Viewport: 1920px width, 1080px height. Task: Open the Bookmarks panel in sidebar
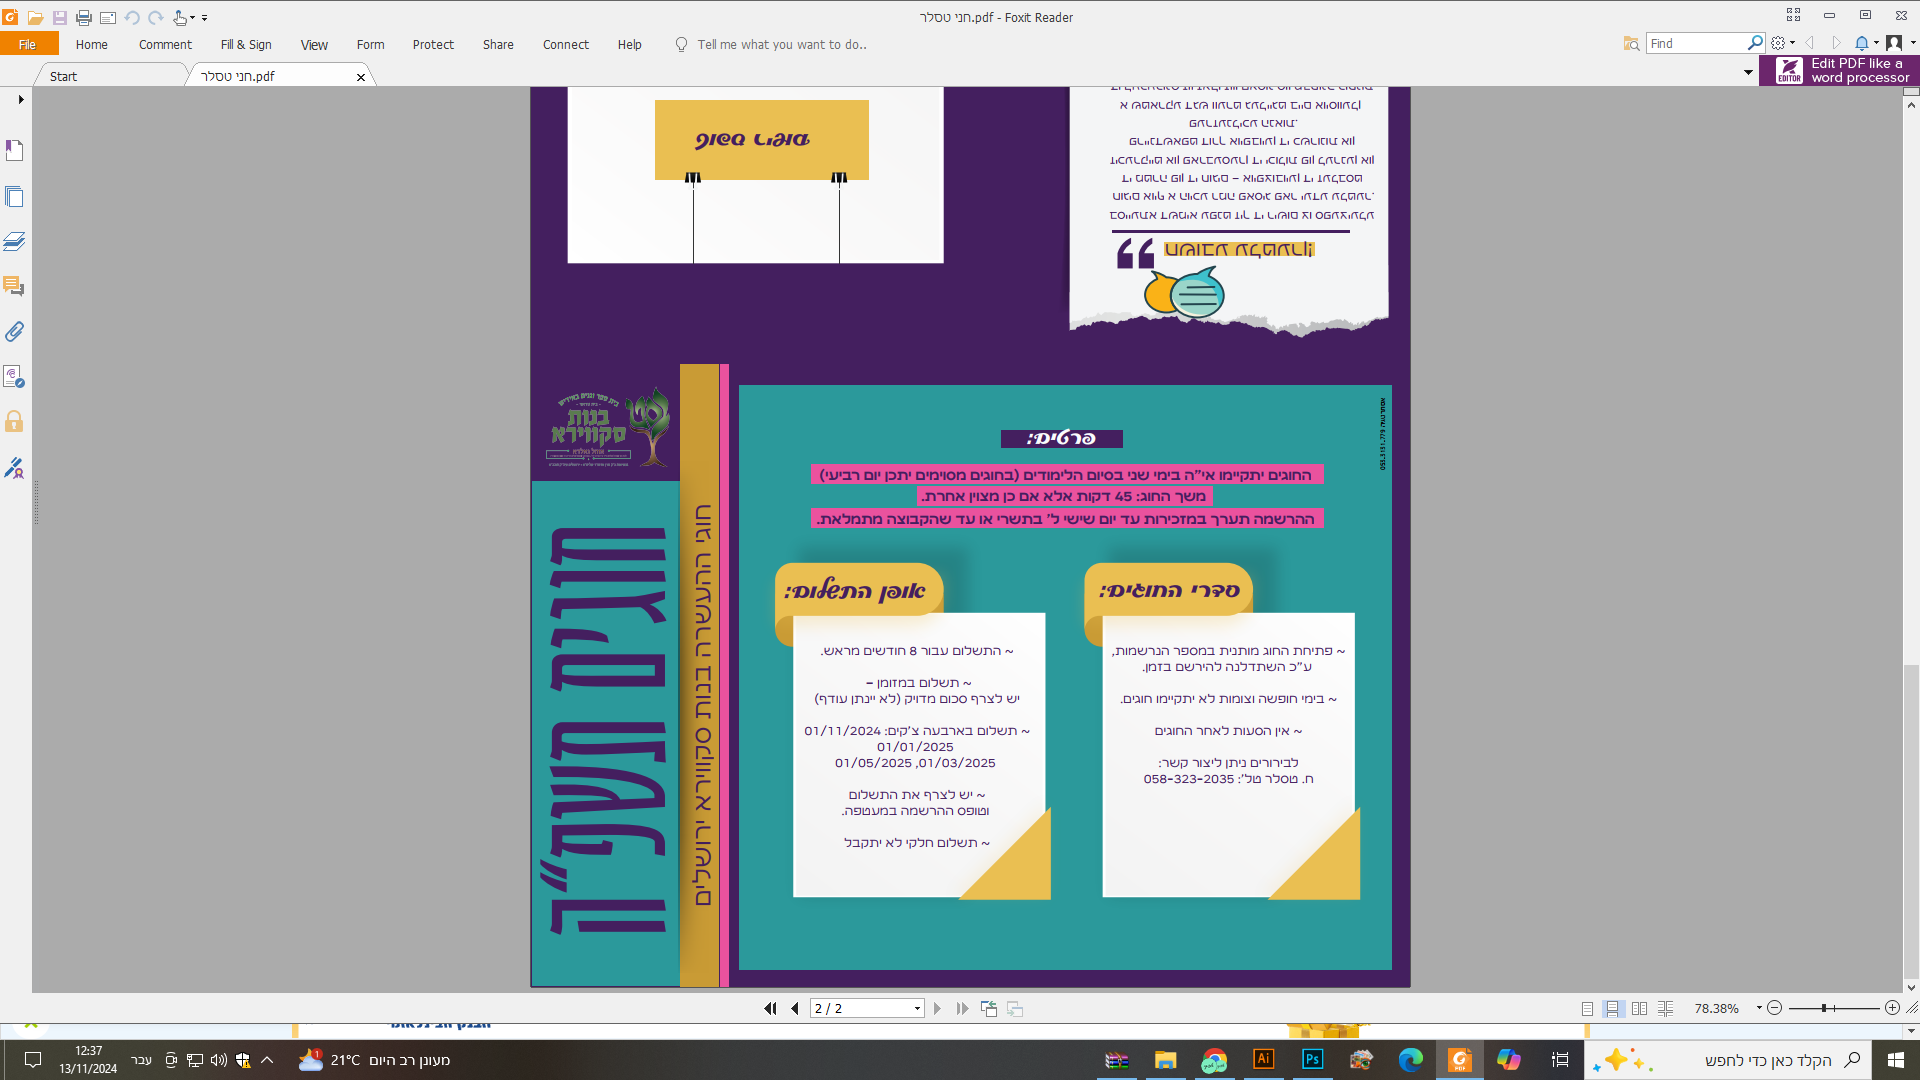coord(14,151)
